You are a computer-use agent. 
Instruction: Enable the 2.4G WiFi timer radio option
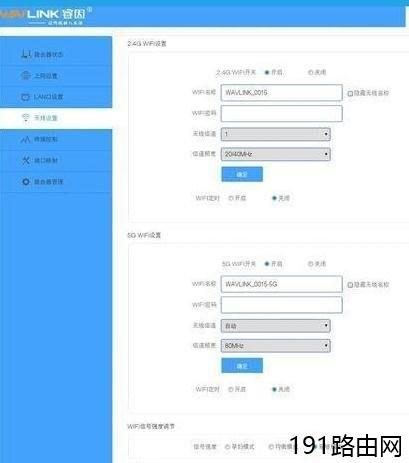[231, 198]
